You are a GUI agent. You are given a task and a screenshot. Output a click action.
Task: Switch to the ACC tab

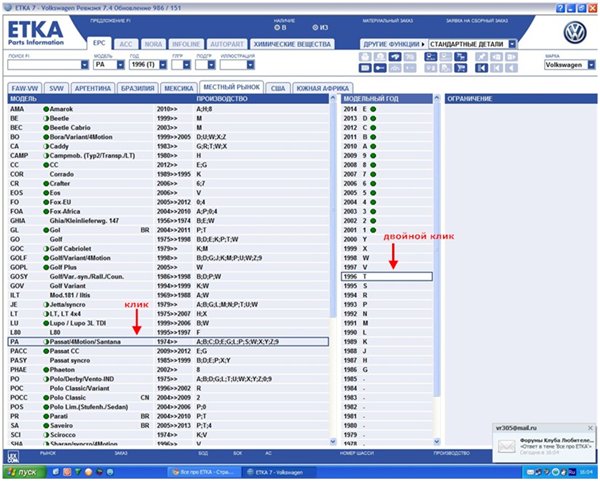[126, 44]
